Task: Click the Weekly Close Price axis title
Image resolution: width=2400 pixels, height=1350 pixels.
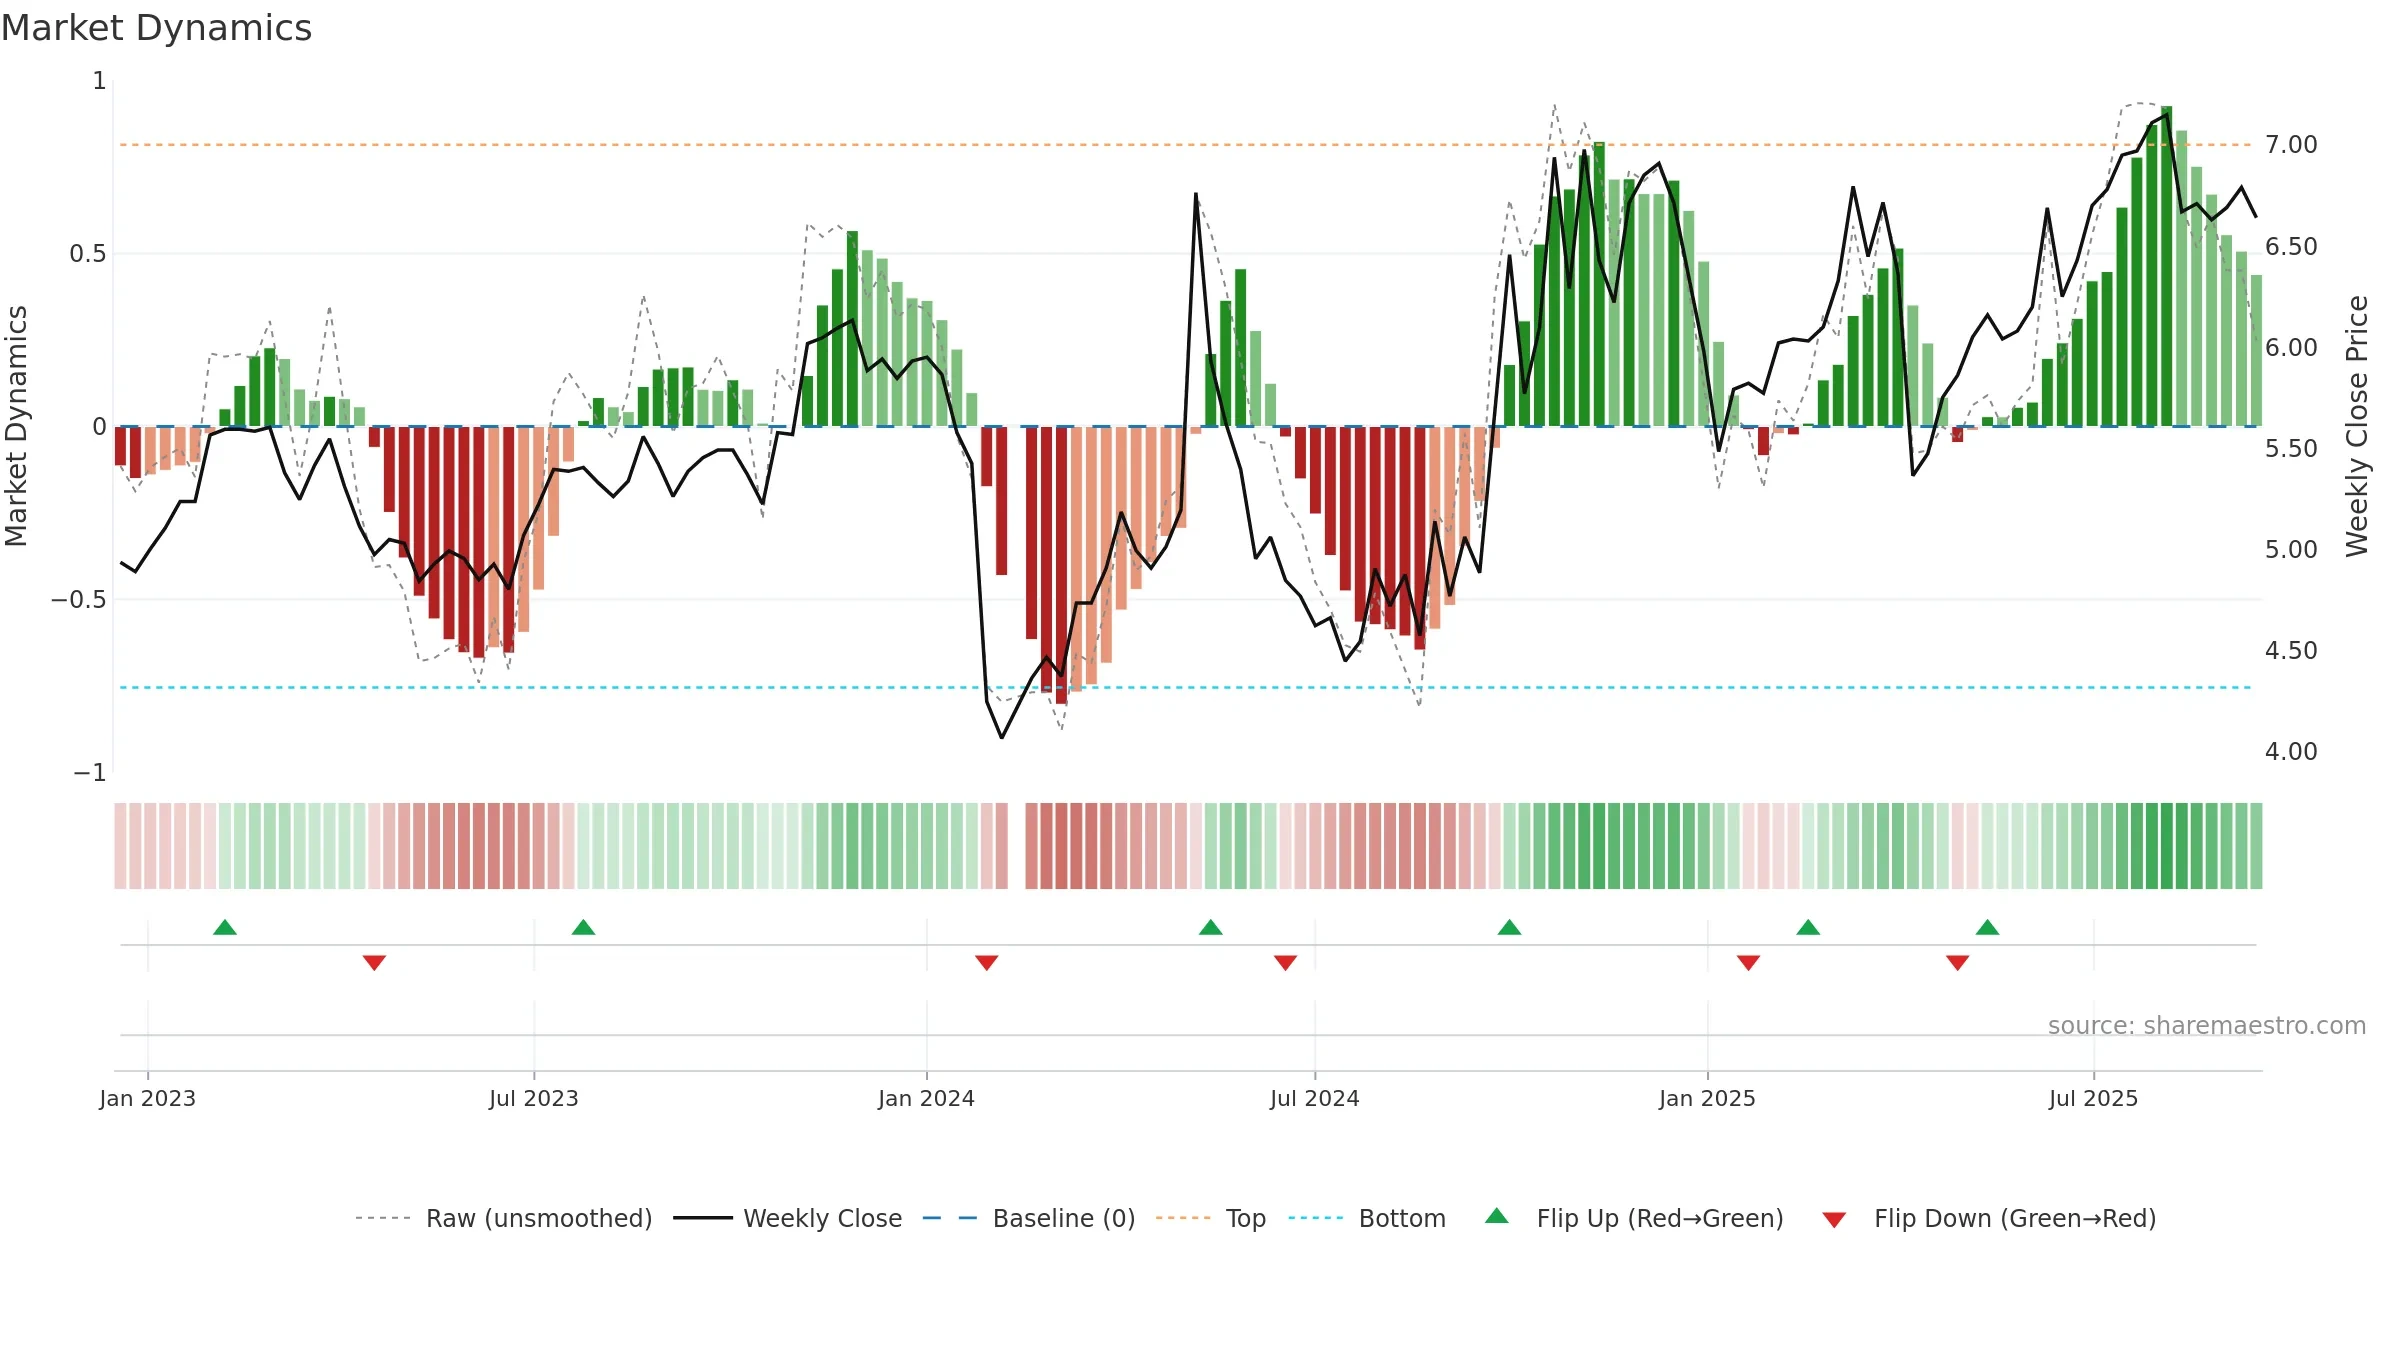Action: pyautogui.click(x=2357, y=426)
